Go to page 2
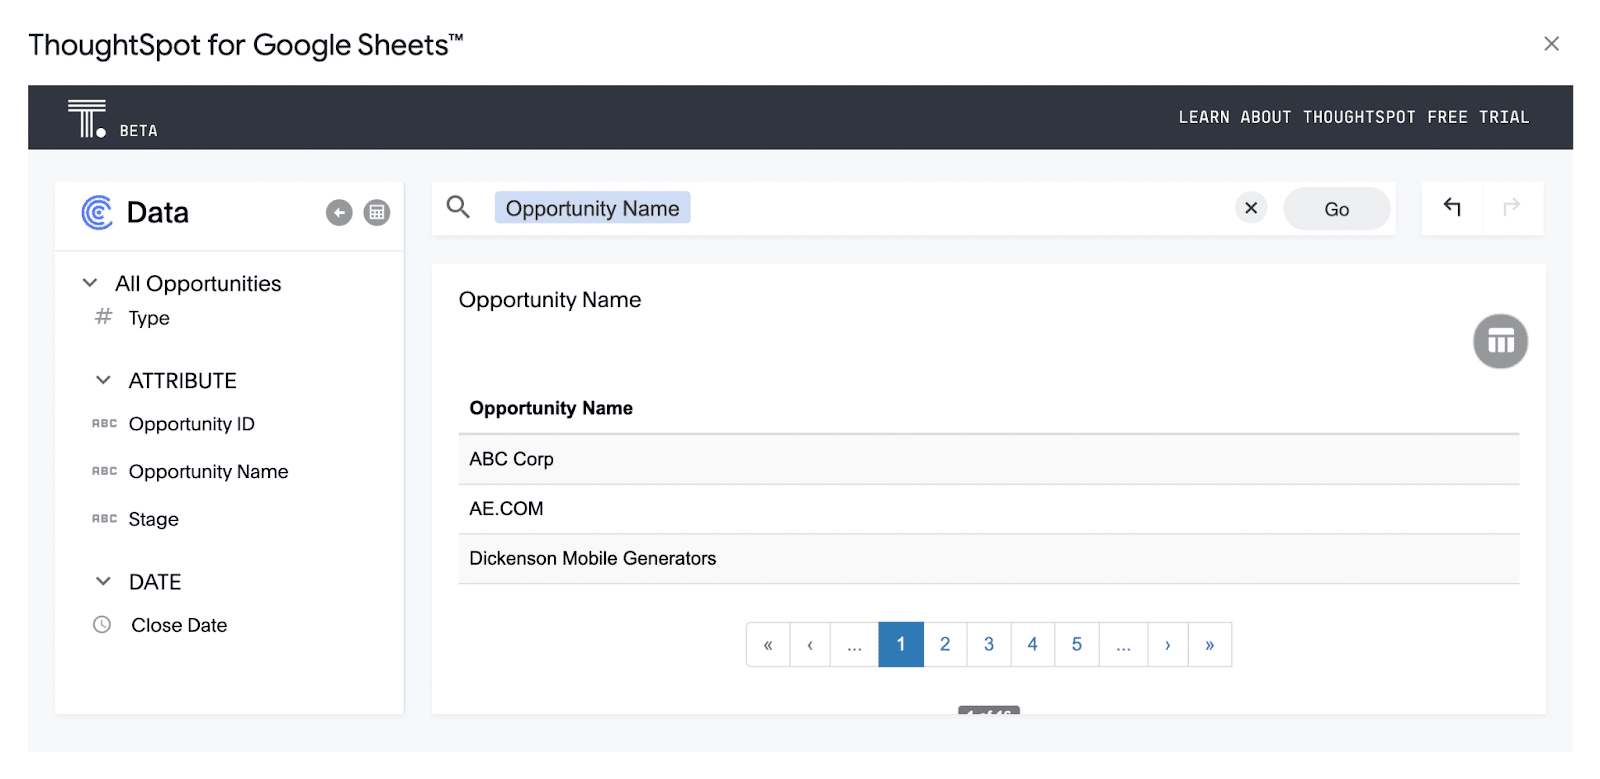 (945, 645)
